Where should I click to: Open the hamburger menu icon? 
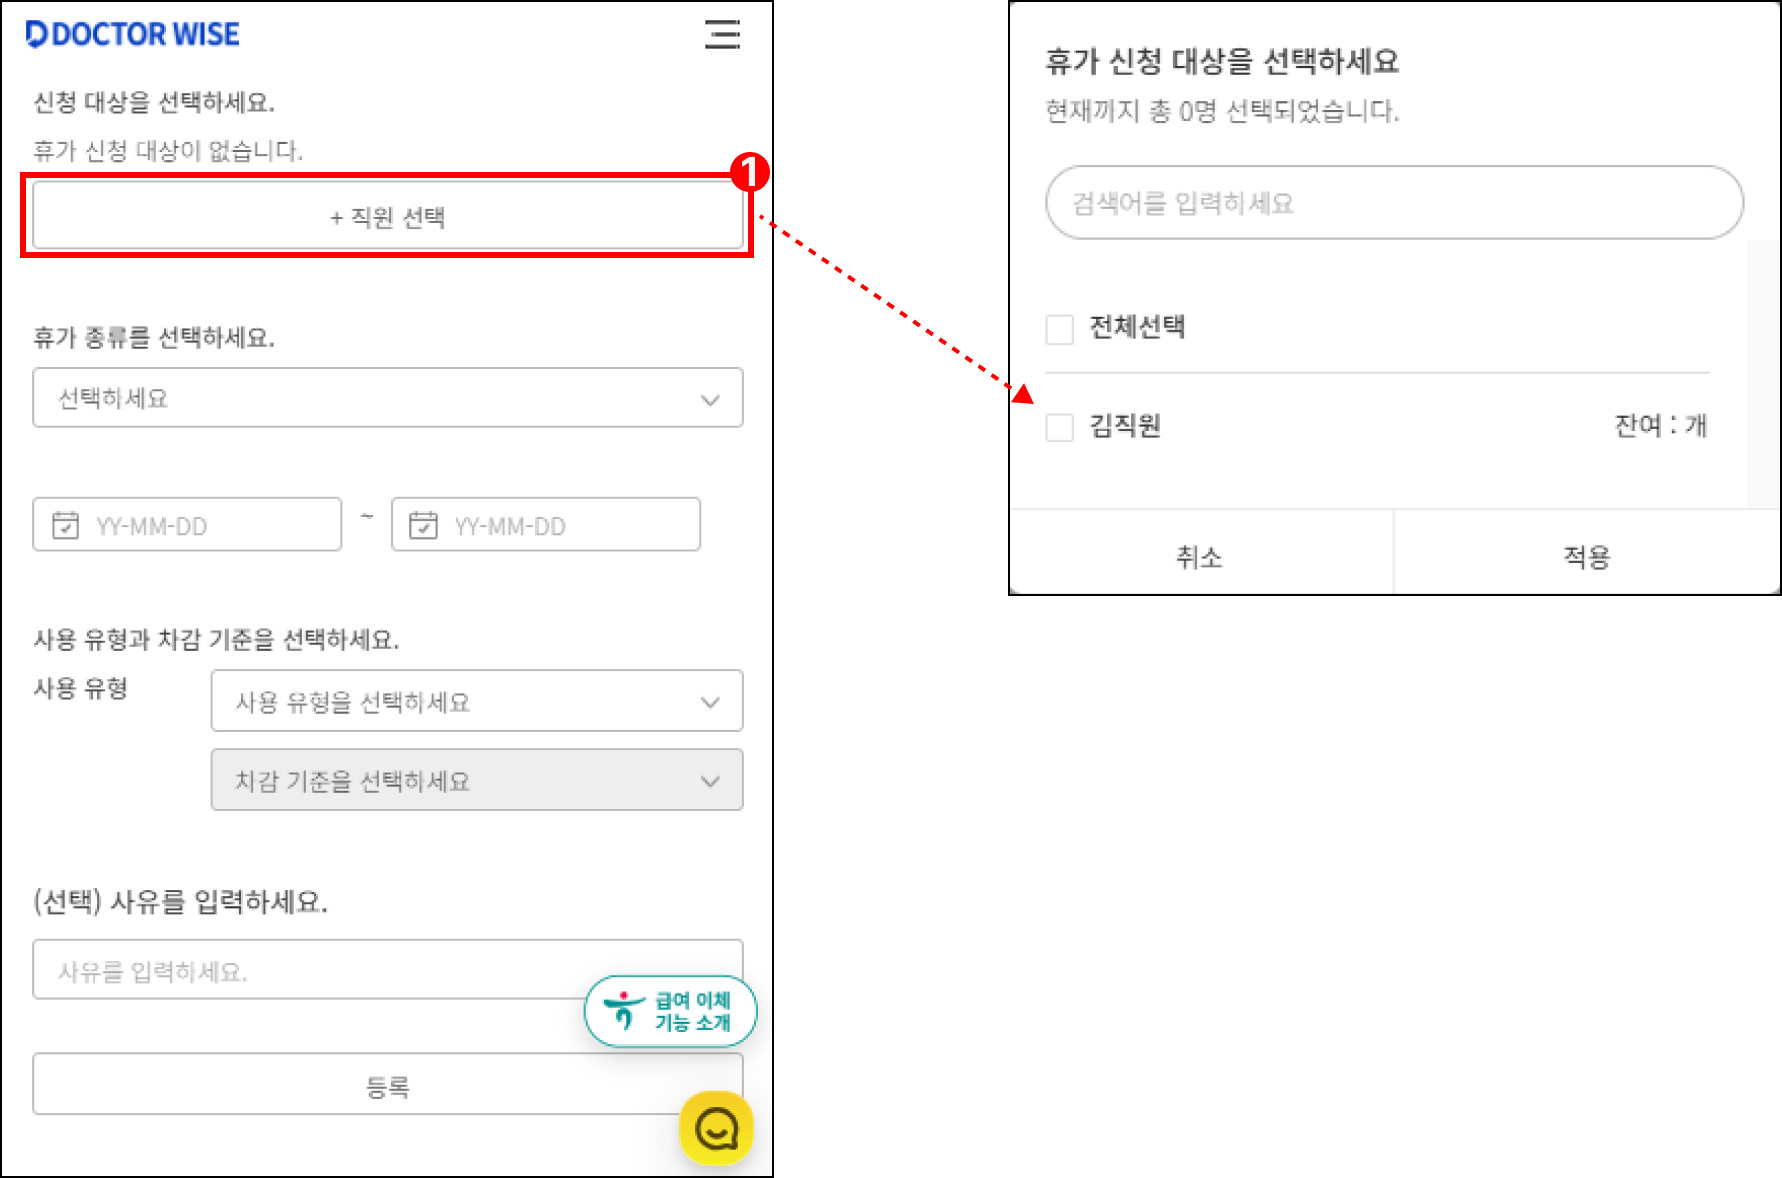click(x=722, y=34)
